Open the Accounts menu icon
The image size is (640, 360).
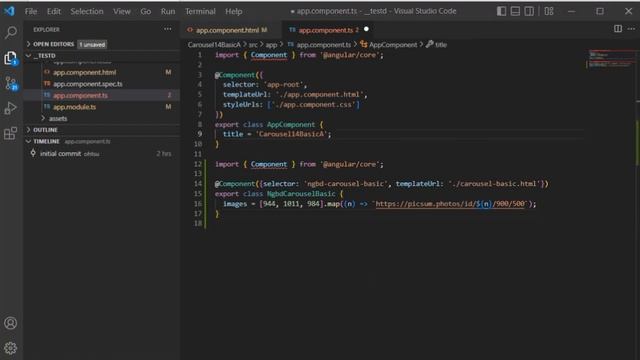tap(11, 323)
